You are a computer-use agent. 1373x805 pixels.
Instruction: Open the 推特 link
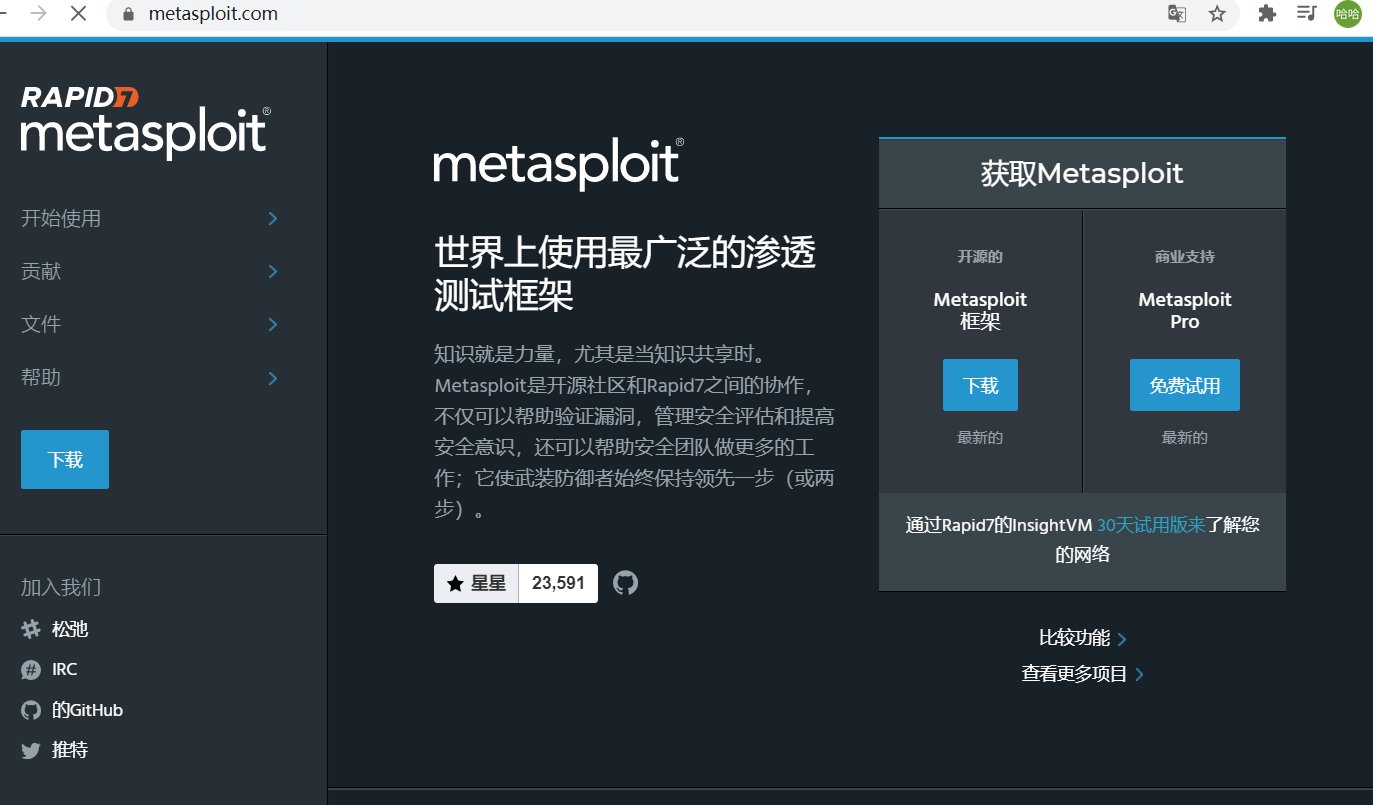[x=70, y=750]
